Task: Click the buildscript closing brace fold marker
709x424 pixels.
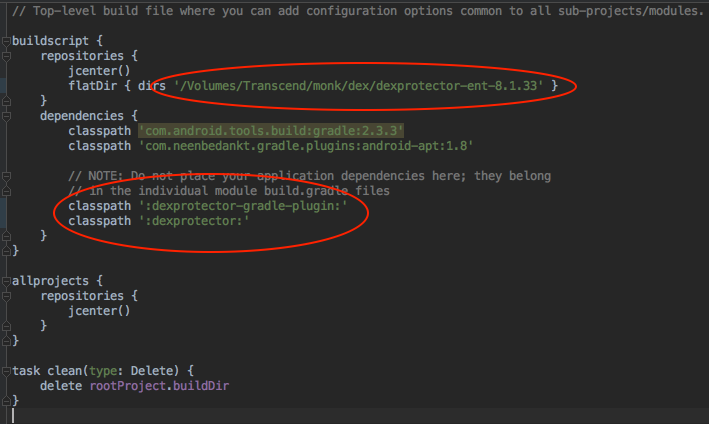Action: (x=5, y=250)
